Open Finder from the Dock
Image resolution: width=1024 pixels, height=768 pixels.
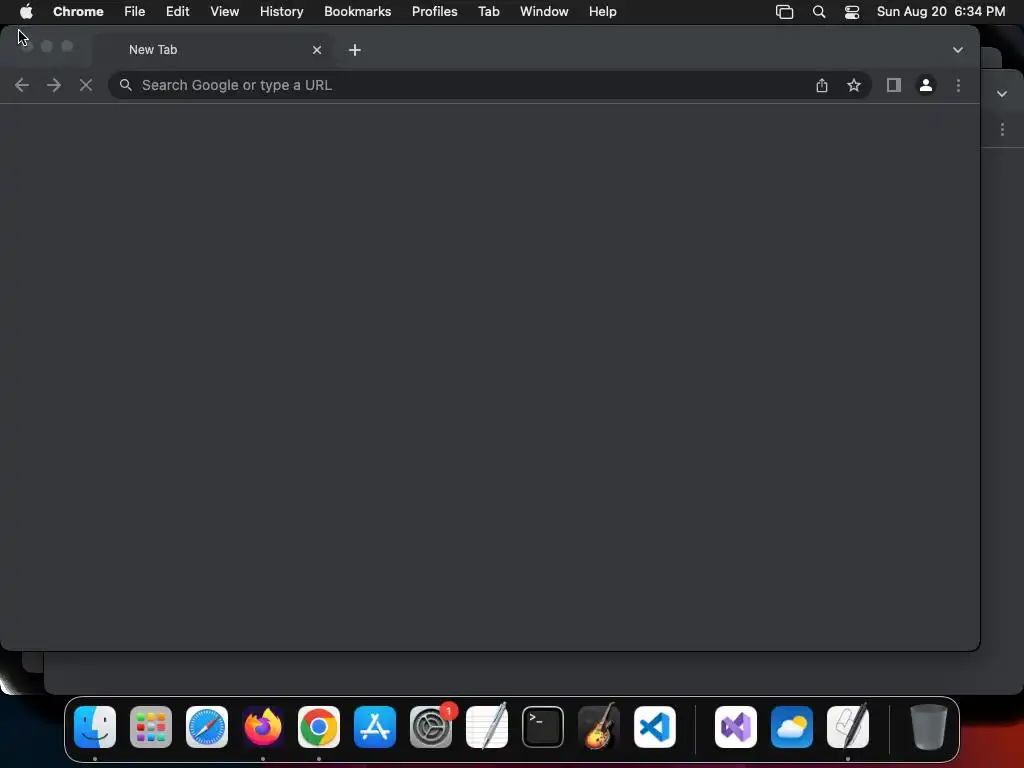click(95, 727)
